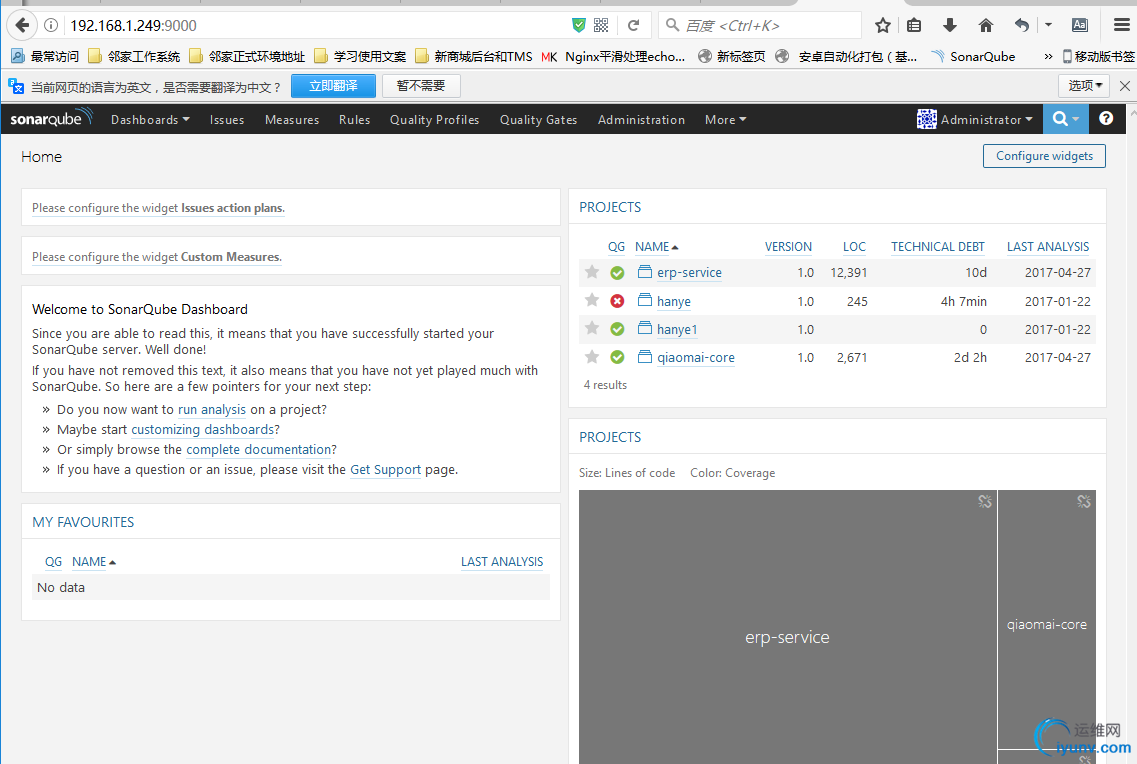Open the Administration menu item
1137x764 pixels.
641,120
